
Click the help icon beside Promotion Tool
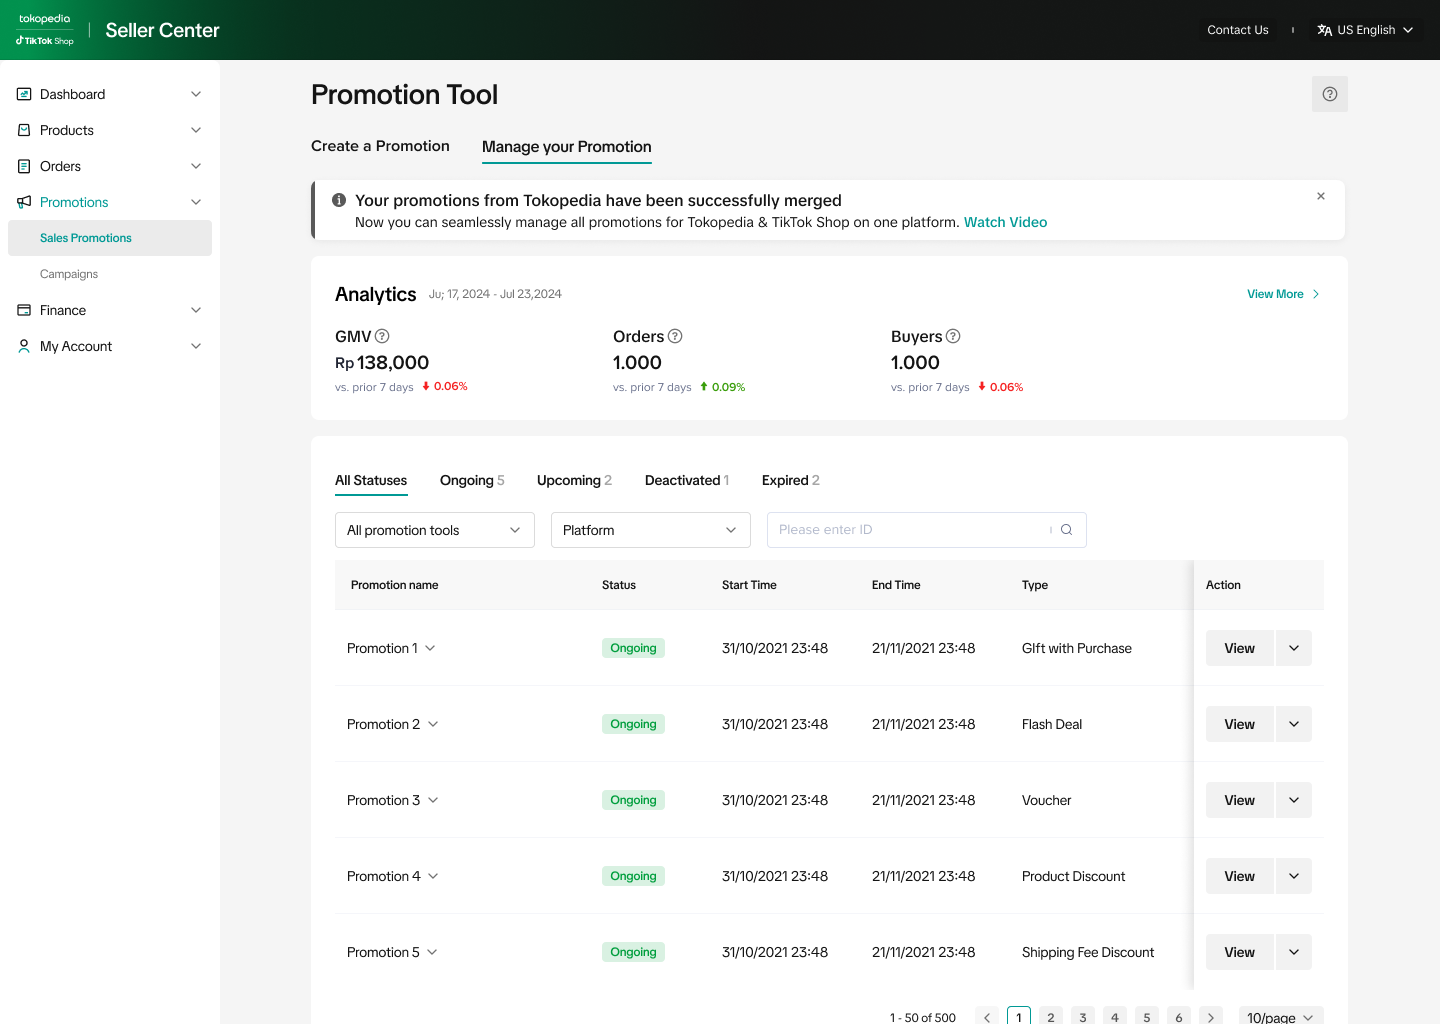[x=1329, y=94]
